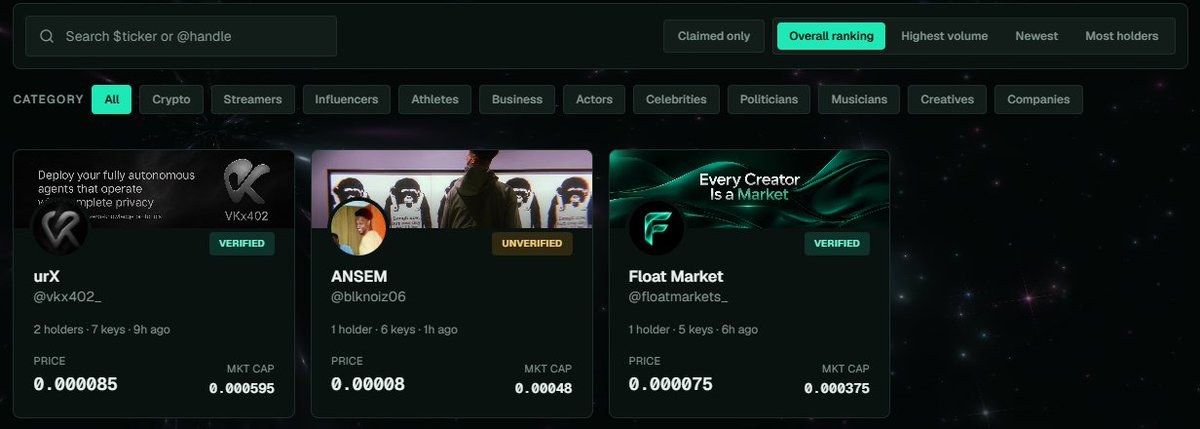1200x429 pixels.
Task: Open the ANSEM banner image
Action: (x=452, y=189)
